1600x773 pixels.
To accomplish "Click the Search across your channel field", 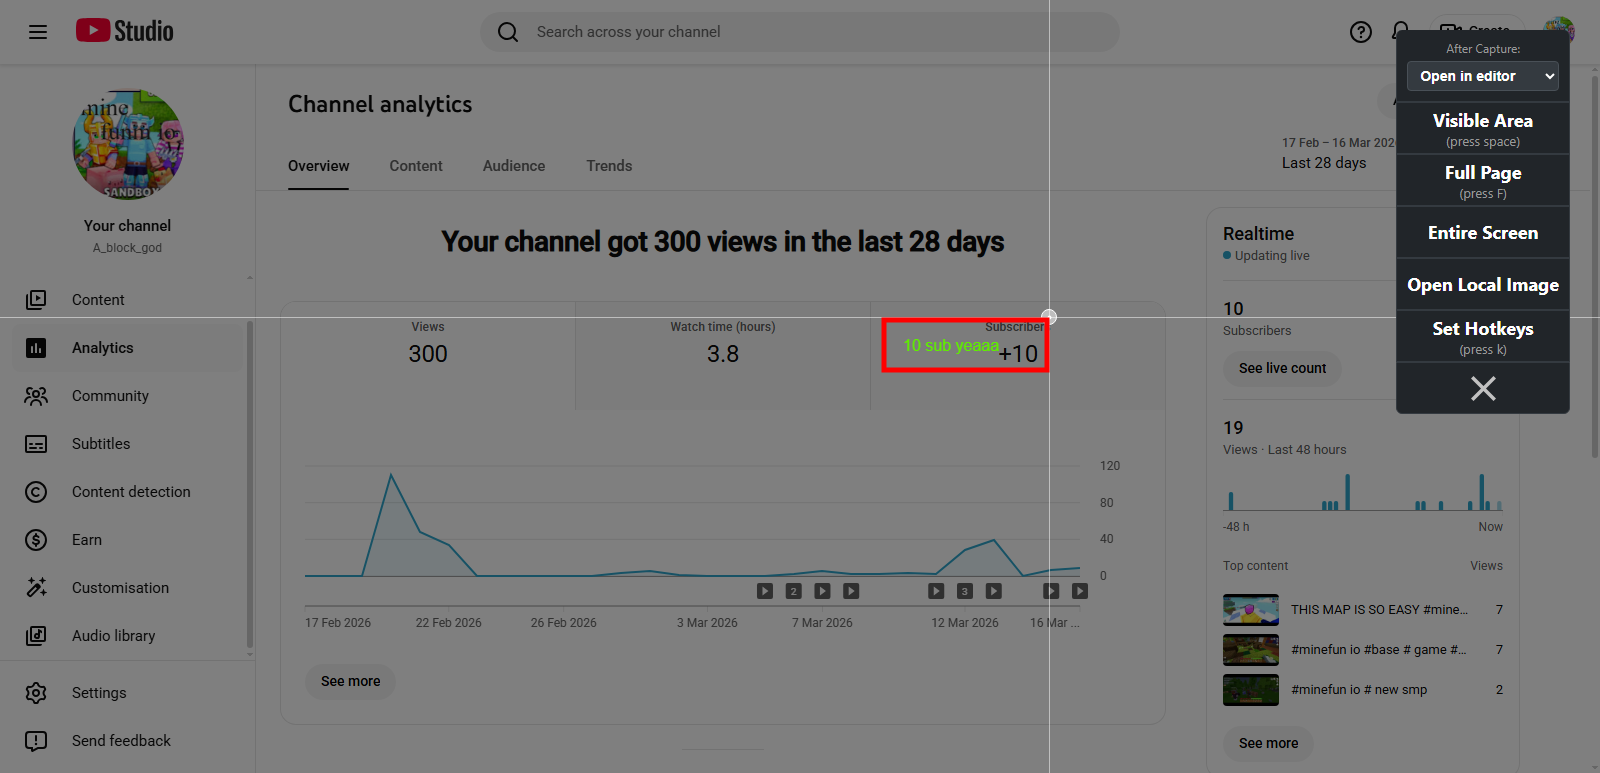I will pyautogui.click(x=800, y=32).
